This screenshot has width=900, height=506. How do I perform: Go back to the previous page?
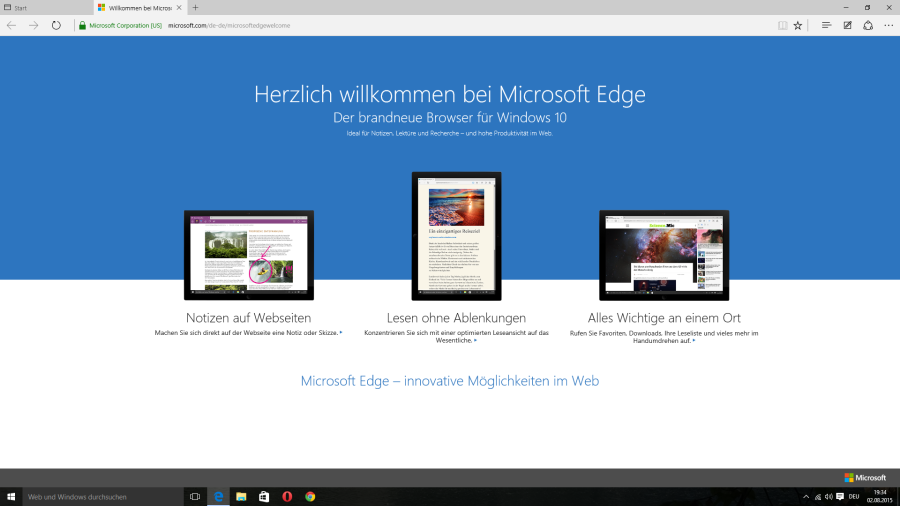click(11, 25)
